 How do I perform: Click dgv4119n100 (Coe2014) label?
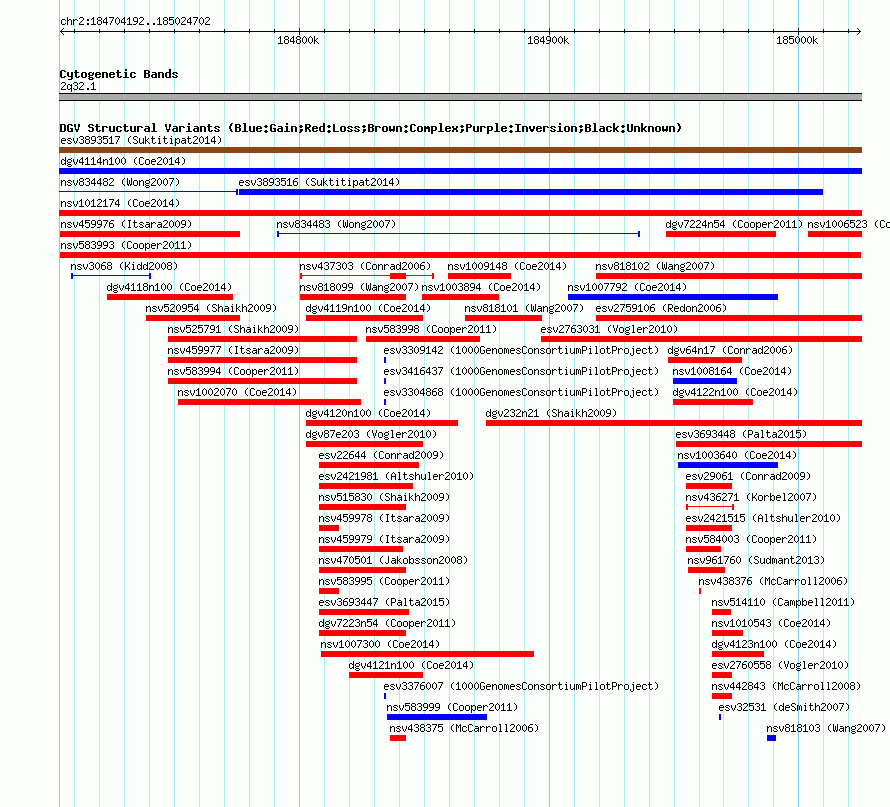(x=368, y=308)
